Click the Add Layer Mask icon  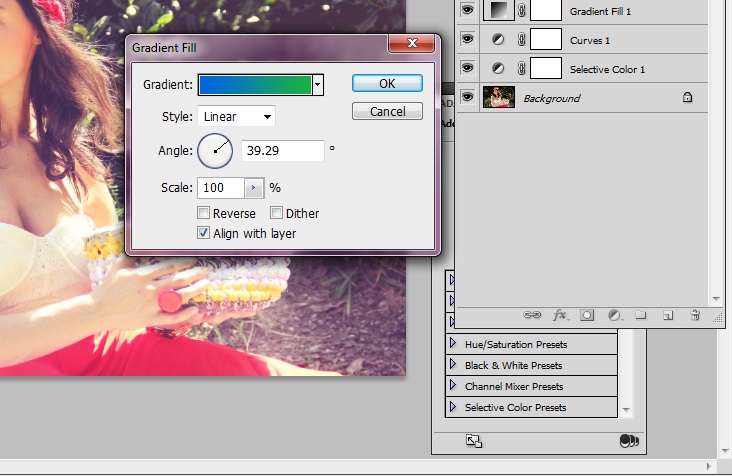click(587, 315)
